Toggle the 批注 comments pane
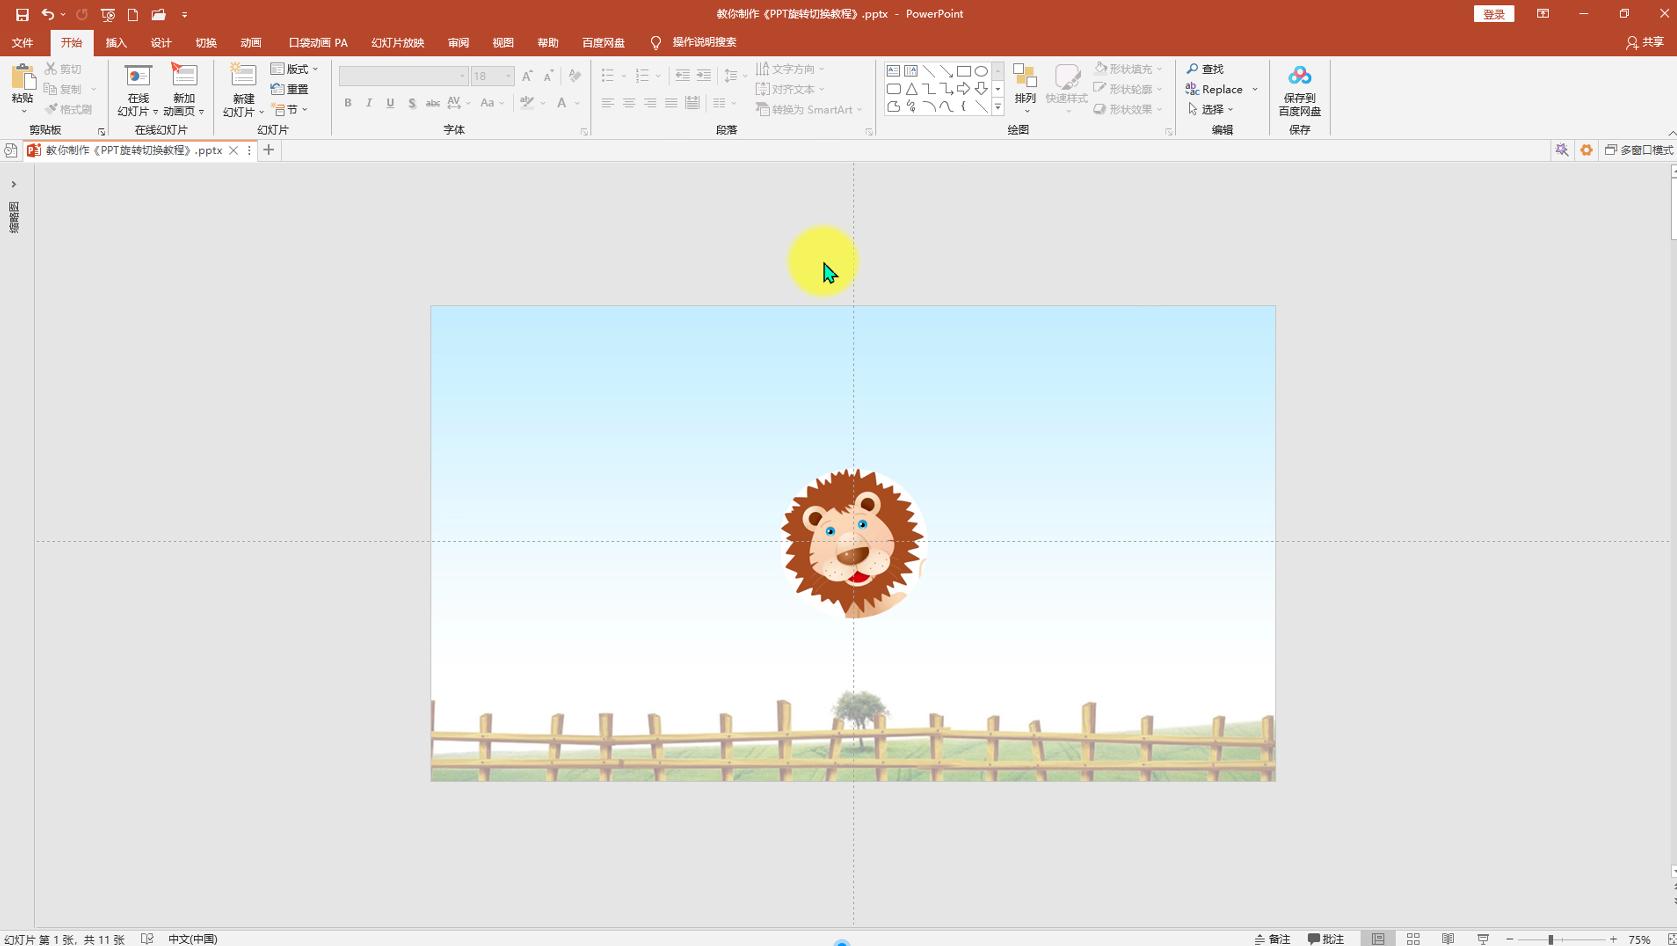The image size is (1677, 946). point(1326,939)
